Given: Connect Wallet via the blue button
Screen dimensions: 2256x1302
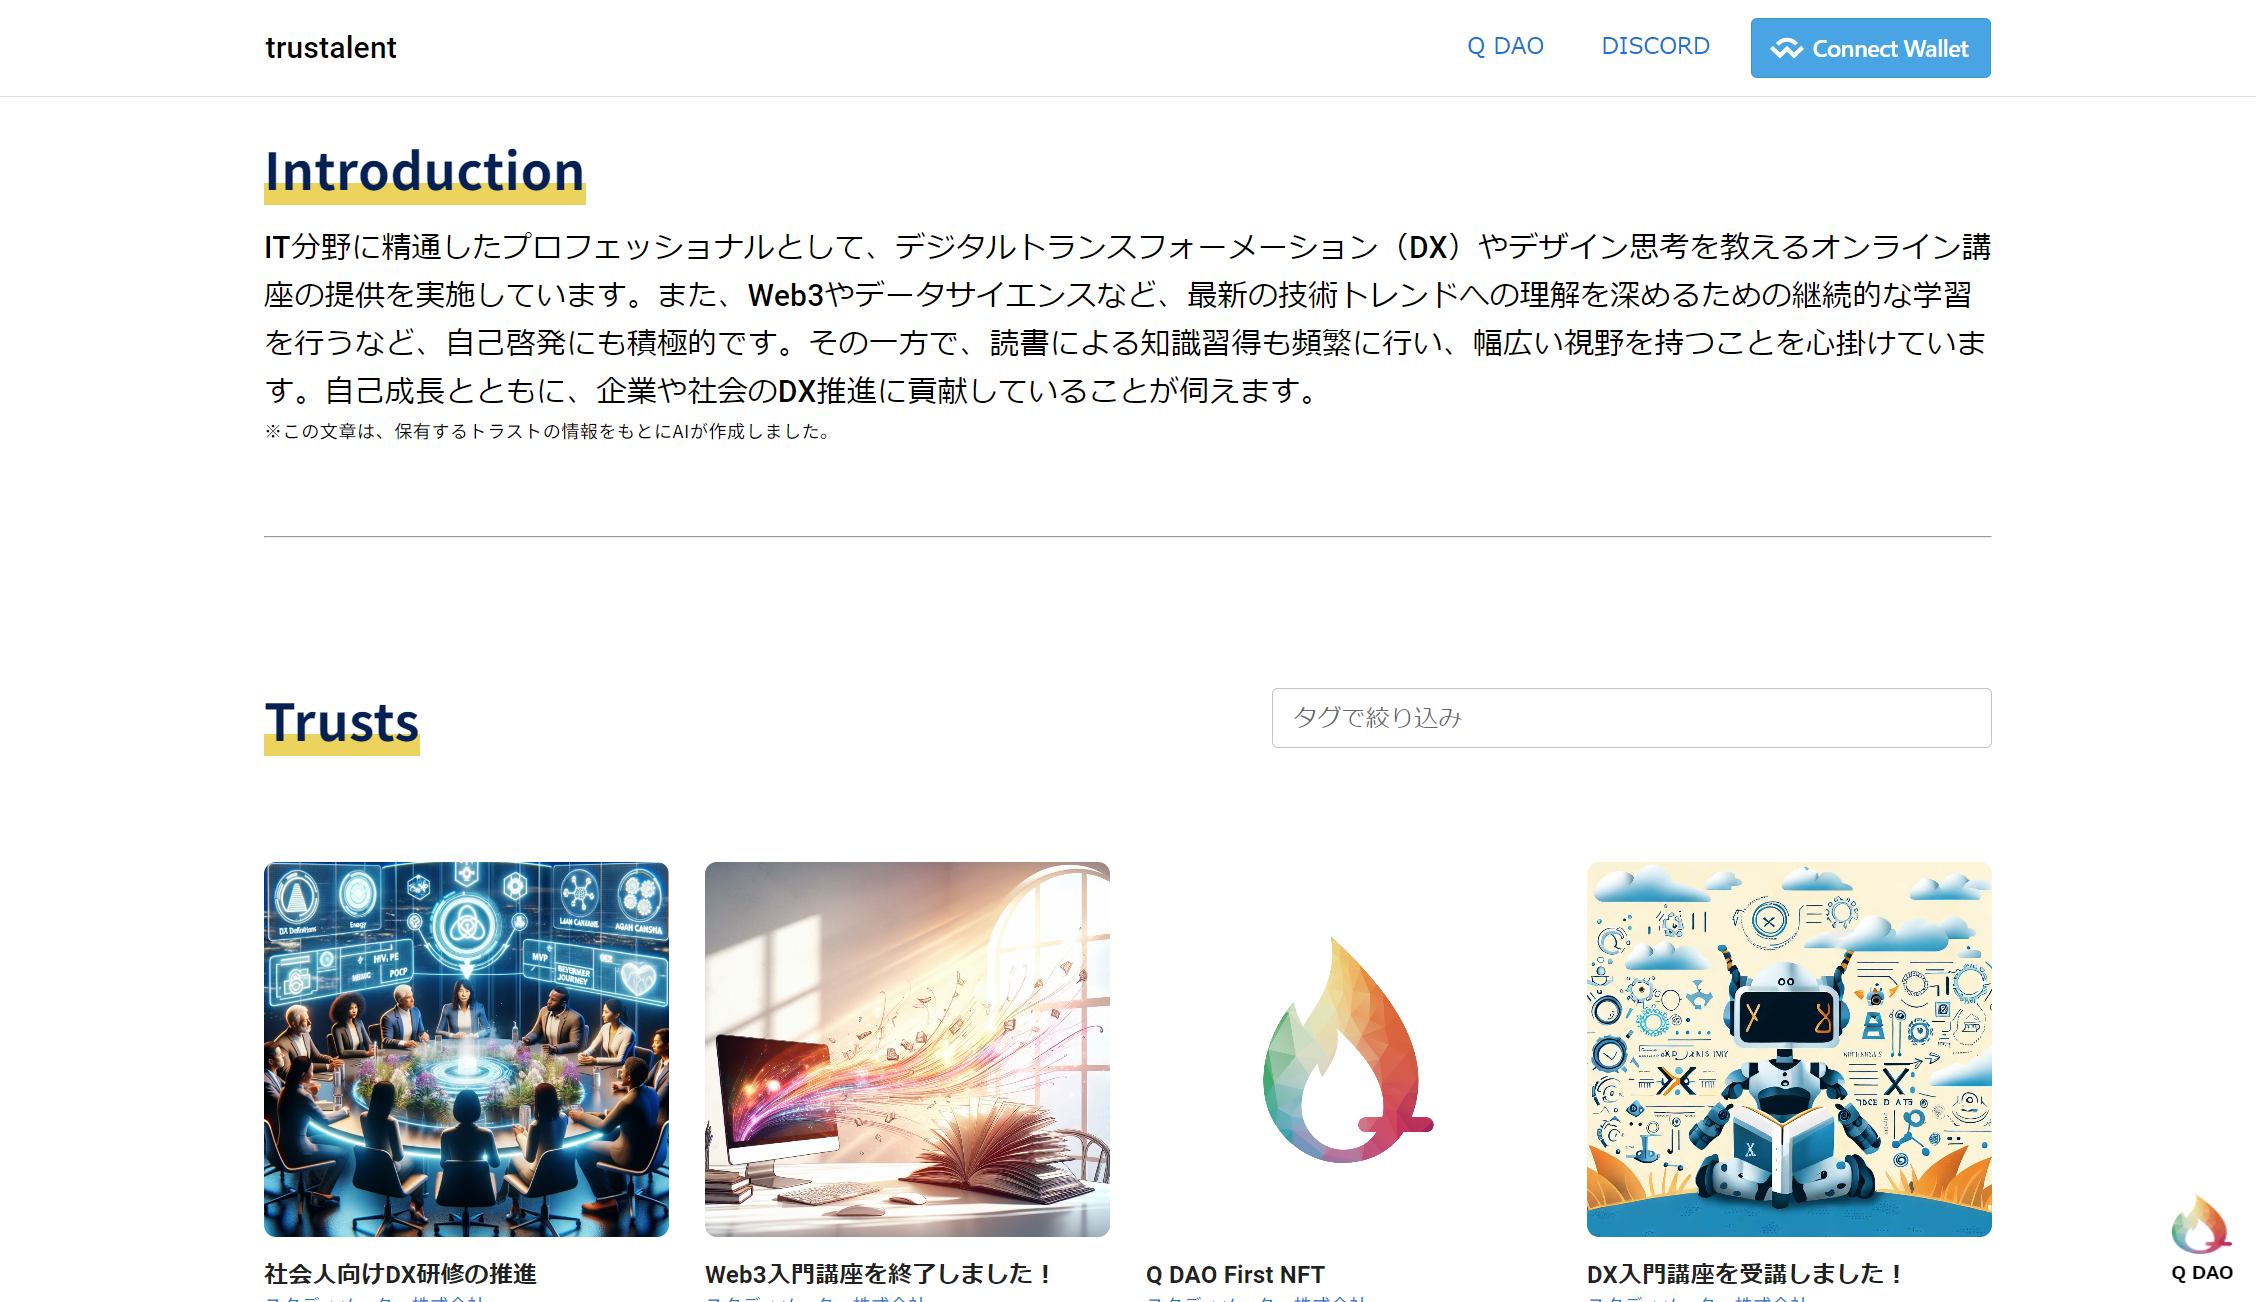Looking at the screenshot, I should [x=1870, y=48].
